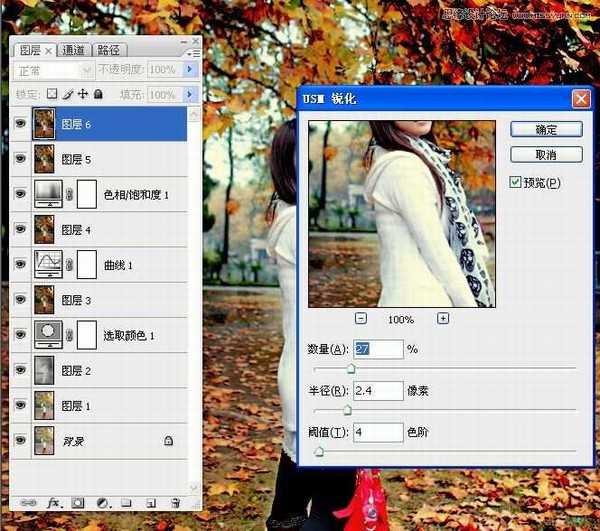Select the 背景 layer name
Viewport: 600px width, 531px height.
[x=73, y=441]
